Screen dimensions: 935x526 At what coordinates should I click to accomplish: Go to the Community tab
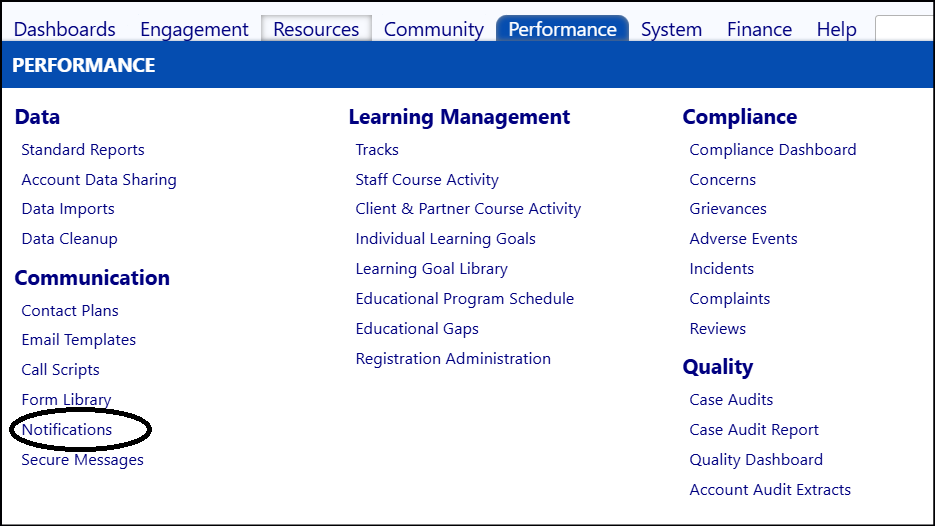(x=434, y=29)
